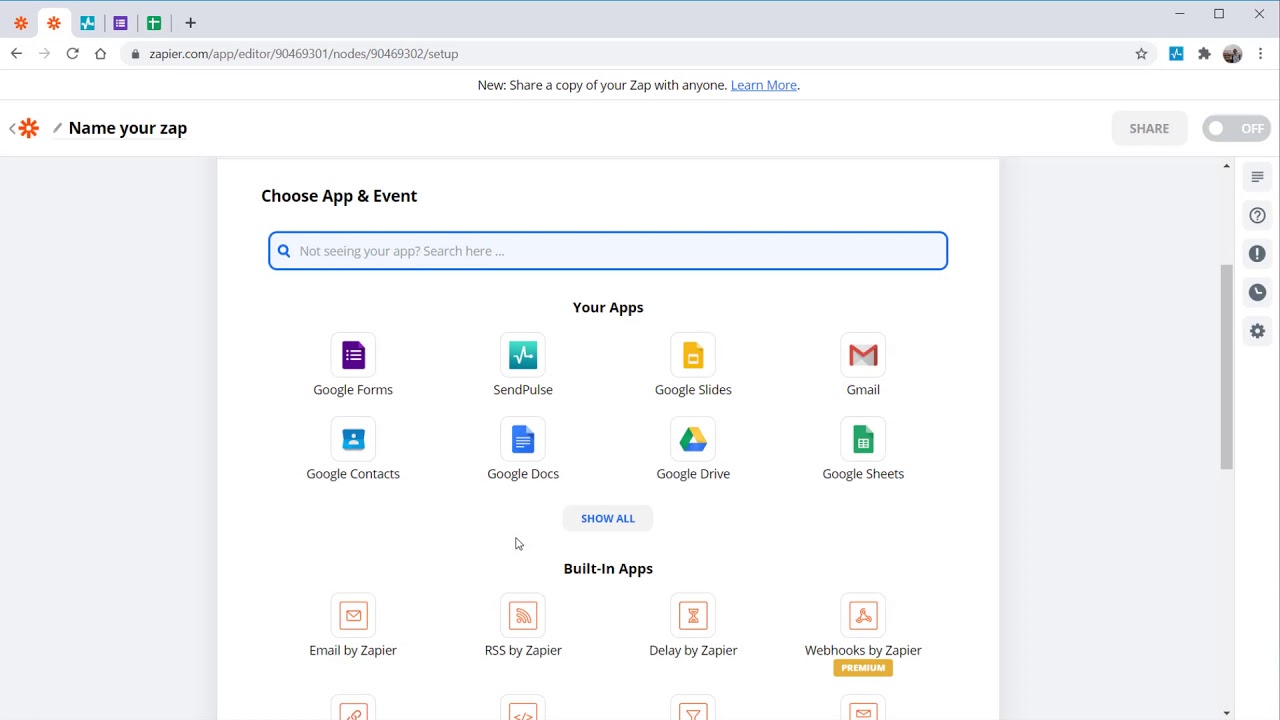1280x720 pixels.
Task: Switch to the Google Sheets browser tab
Action: 154,23
